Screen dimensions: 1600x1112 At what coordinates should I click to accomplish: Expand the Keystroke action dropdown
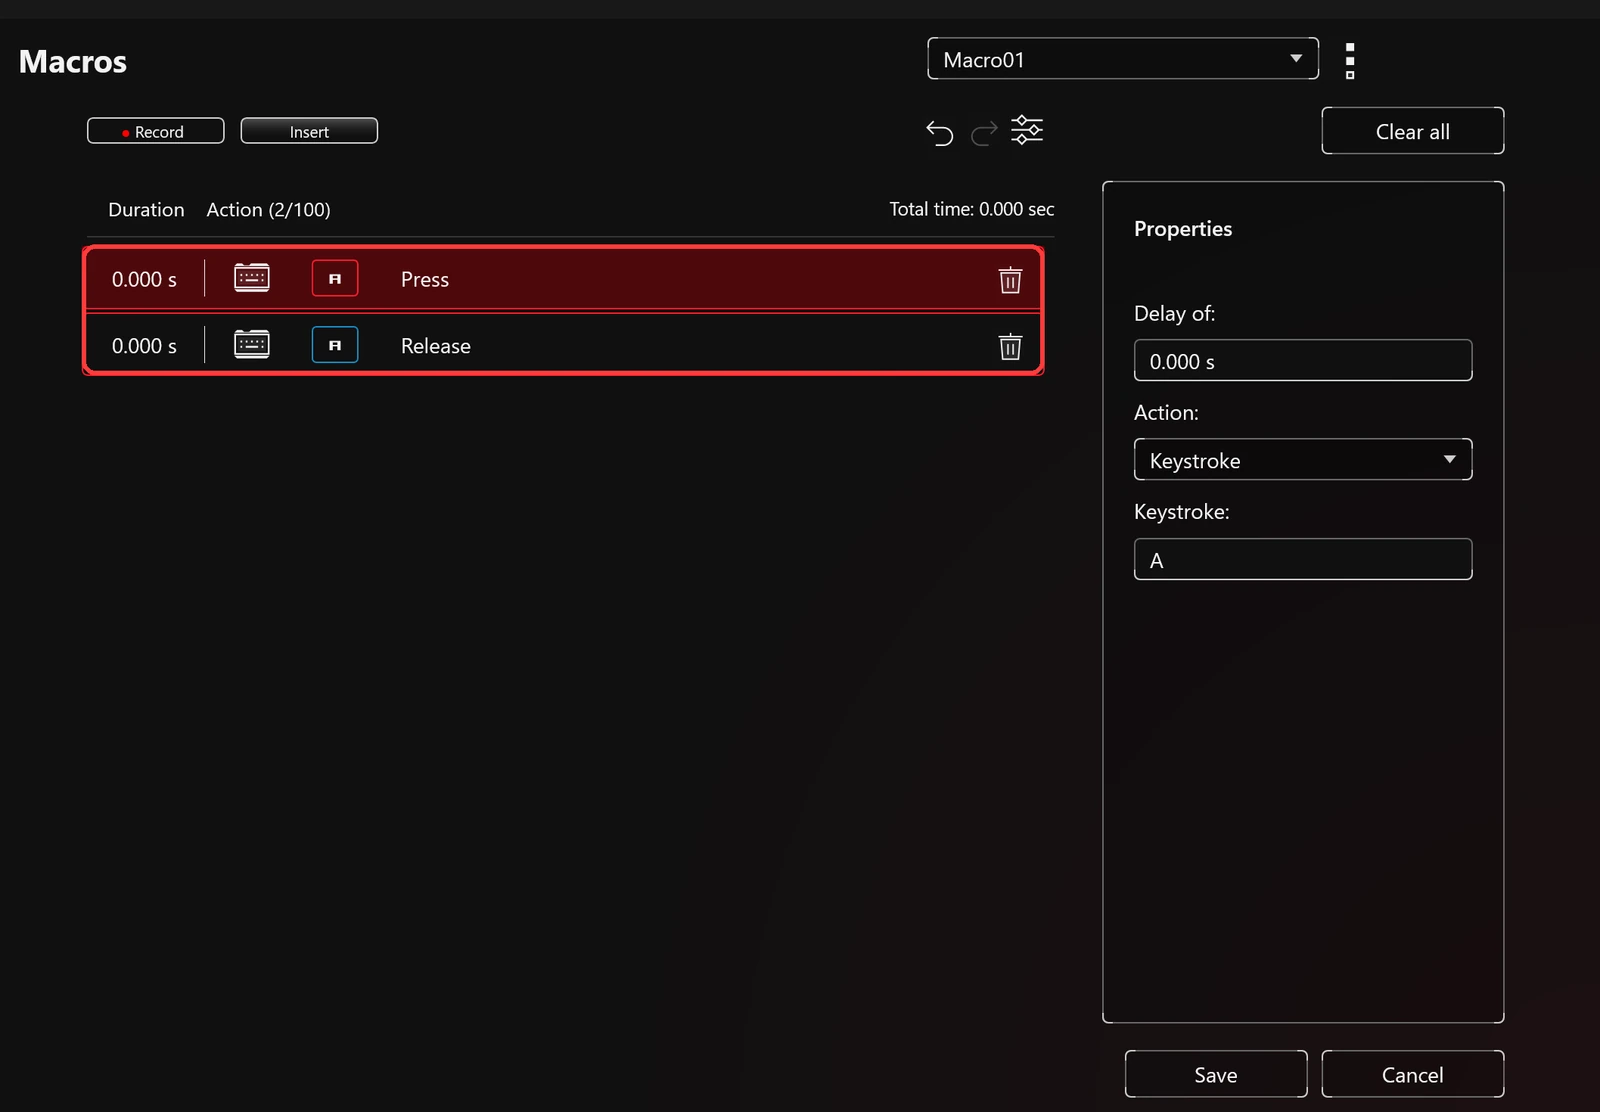pyautogui.click(x=1303, y=460)
